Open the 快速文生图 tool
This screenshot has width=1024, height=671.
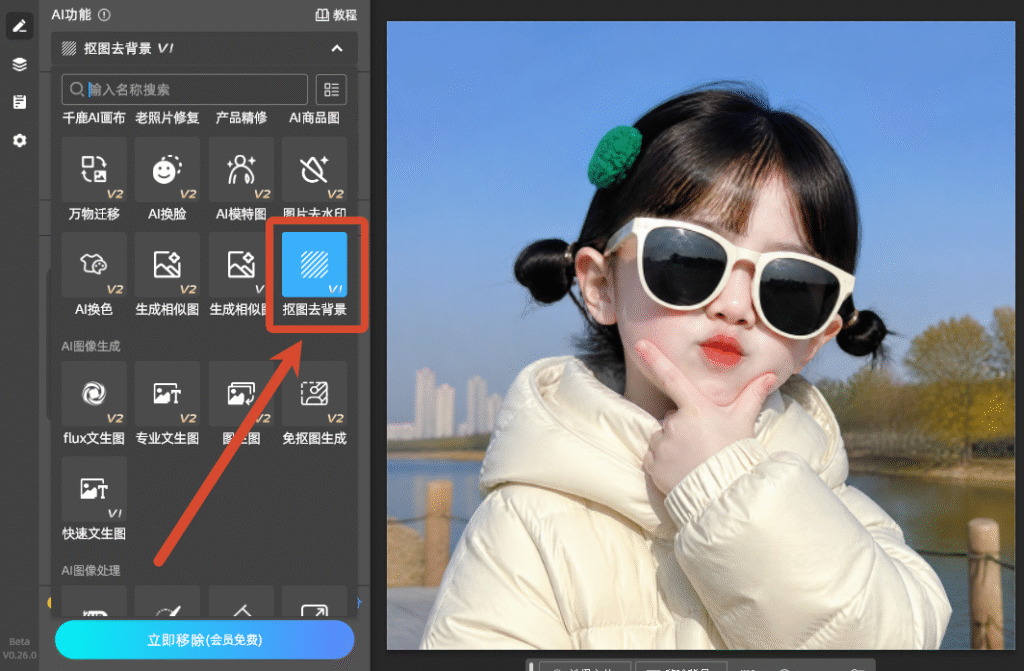pos(94,489)
